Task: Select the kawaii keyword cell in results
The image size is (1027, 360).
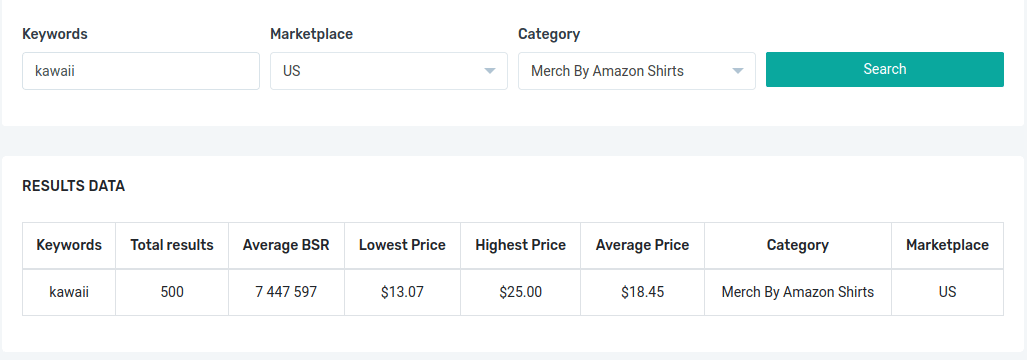Action: coord(69,292)
